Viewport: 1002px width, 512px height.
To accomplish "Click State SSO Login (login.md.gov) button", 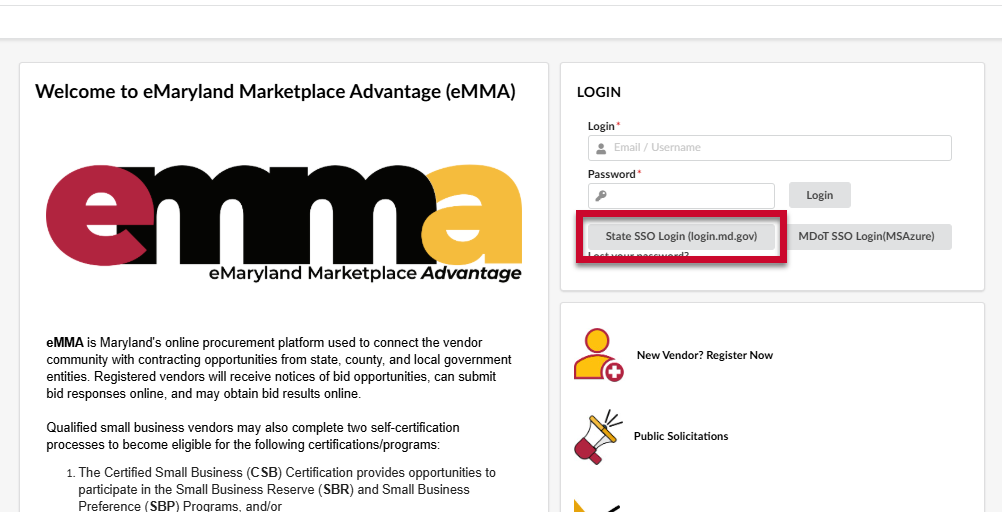I will (681, 237).
